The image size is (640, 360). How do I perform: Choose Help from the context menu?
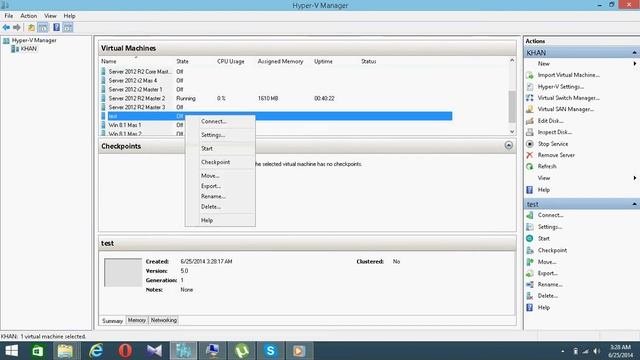coord(220,220)
